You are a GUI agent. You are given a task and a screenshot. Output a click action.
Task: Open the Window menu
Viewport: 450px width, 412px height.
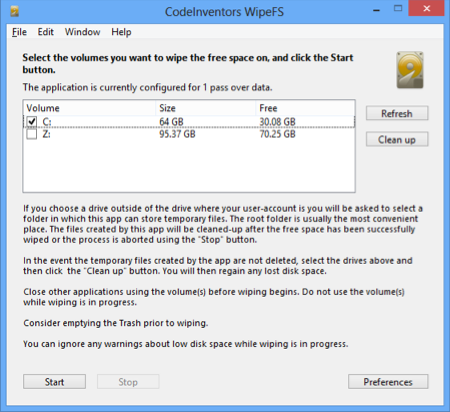[x=82, y=32]
